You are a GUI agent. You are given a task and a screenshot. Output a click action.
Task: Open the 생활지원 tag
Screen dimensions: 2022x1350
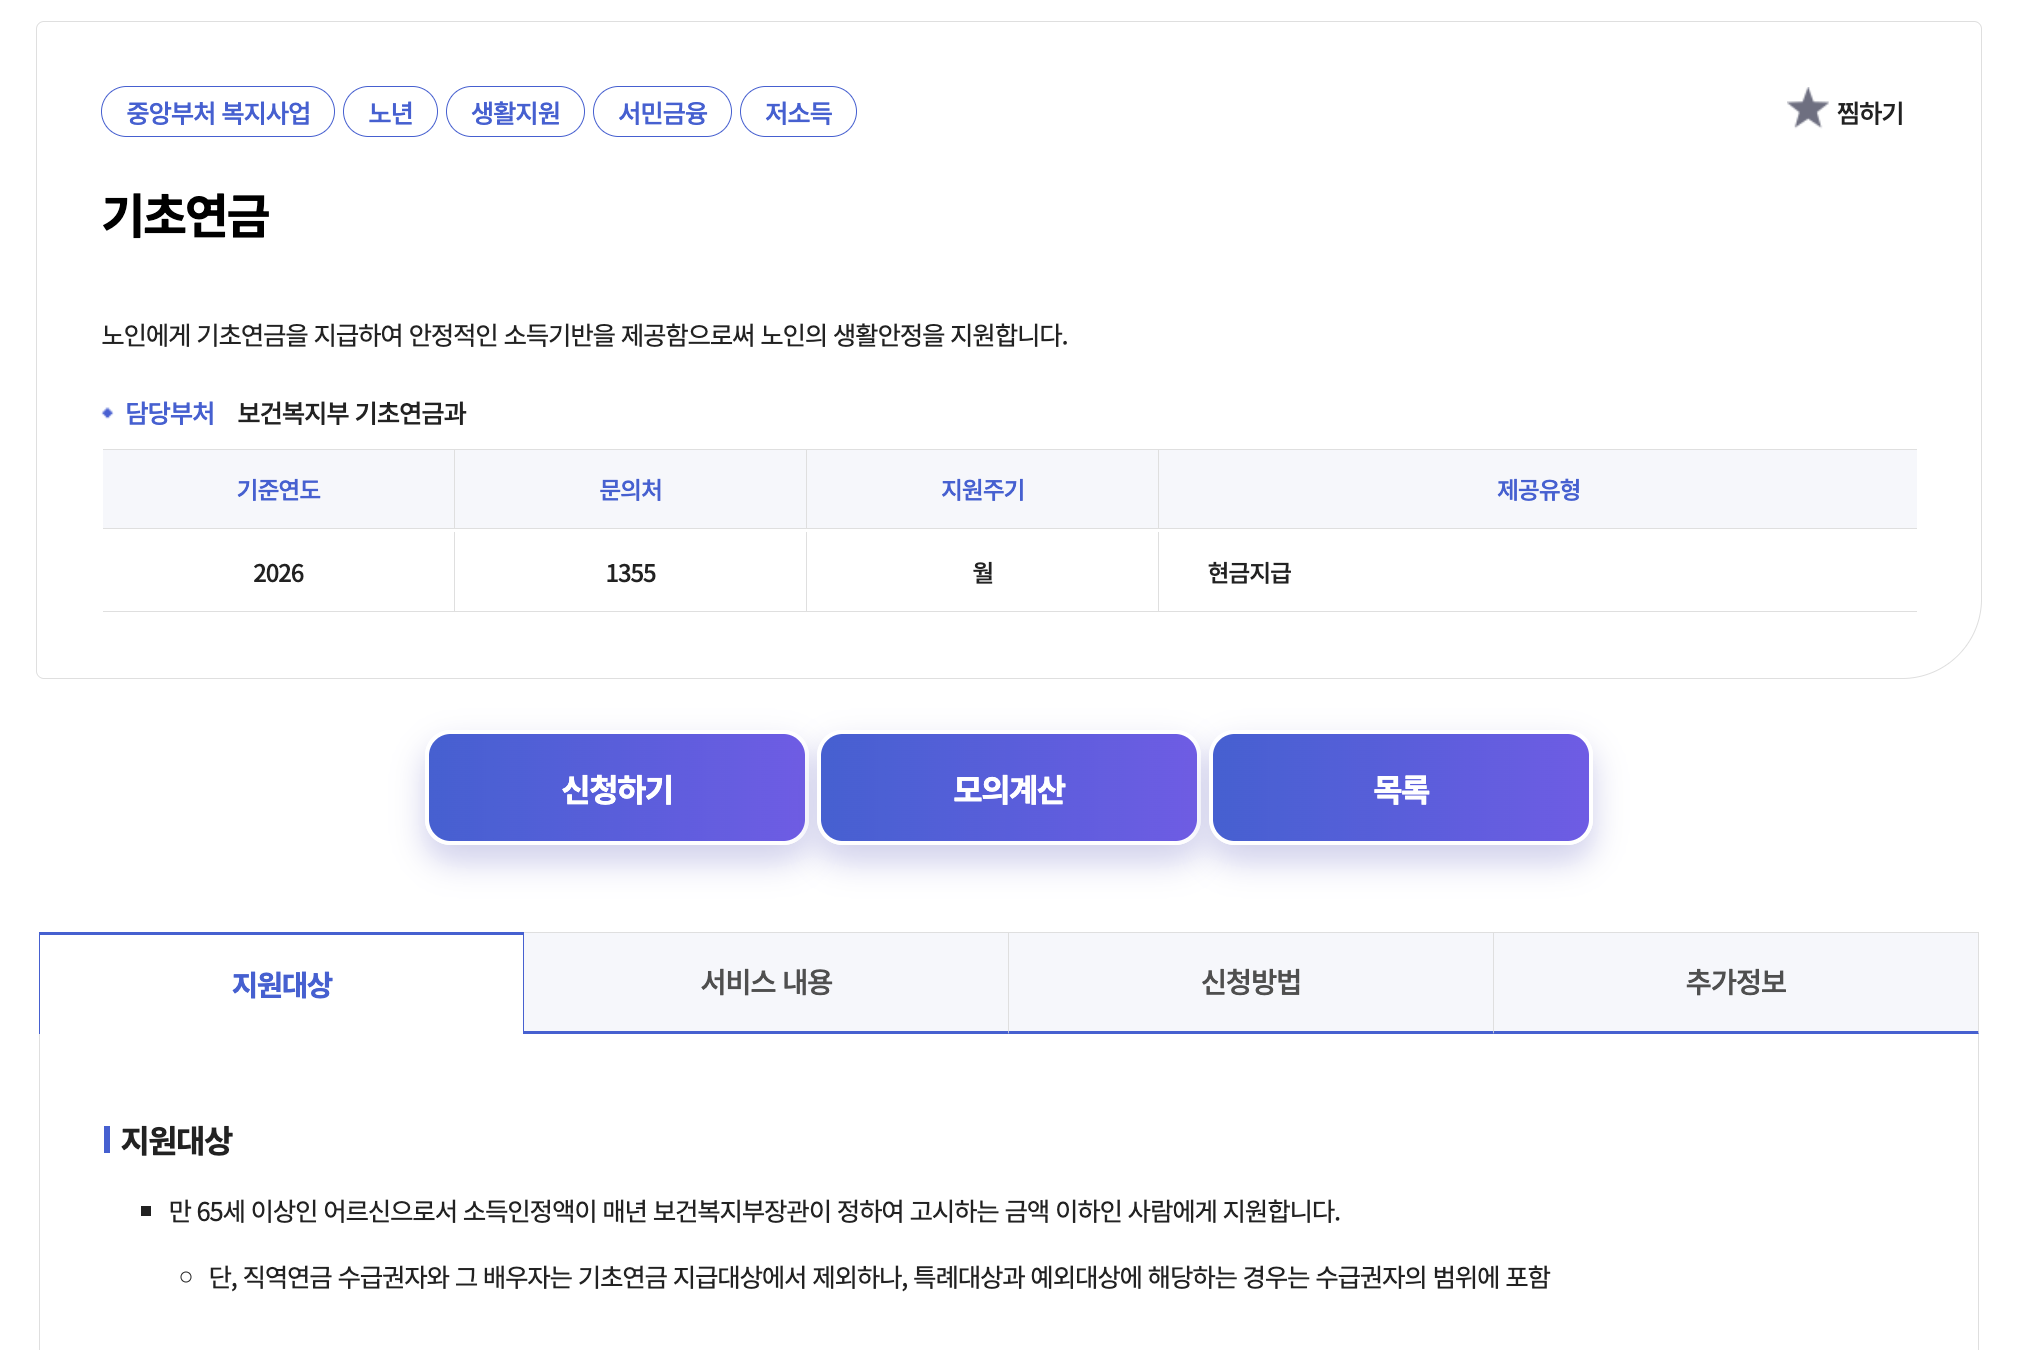(515, 112)
